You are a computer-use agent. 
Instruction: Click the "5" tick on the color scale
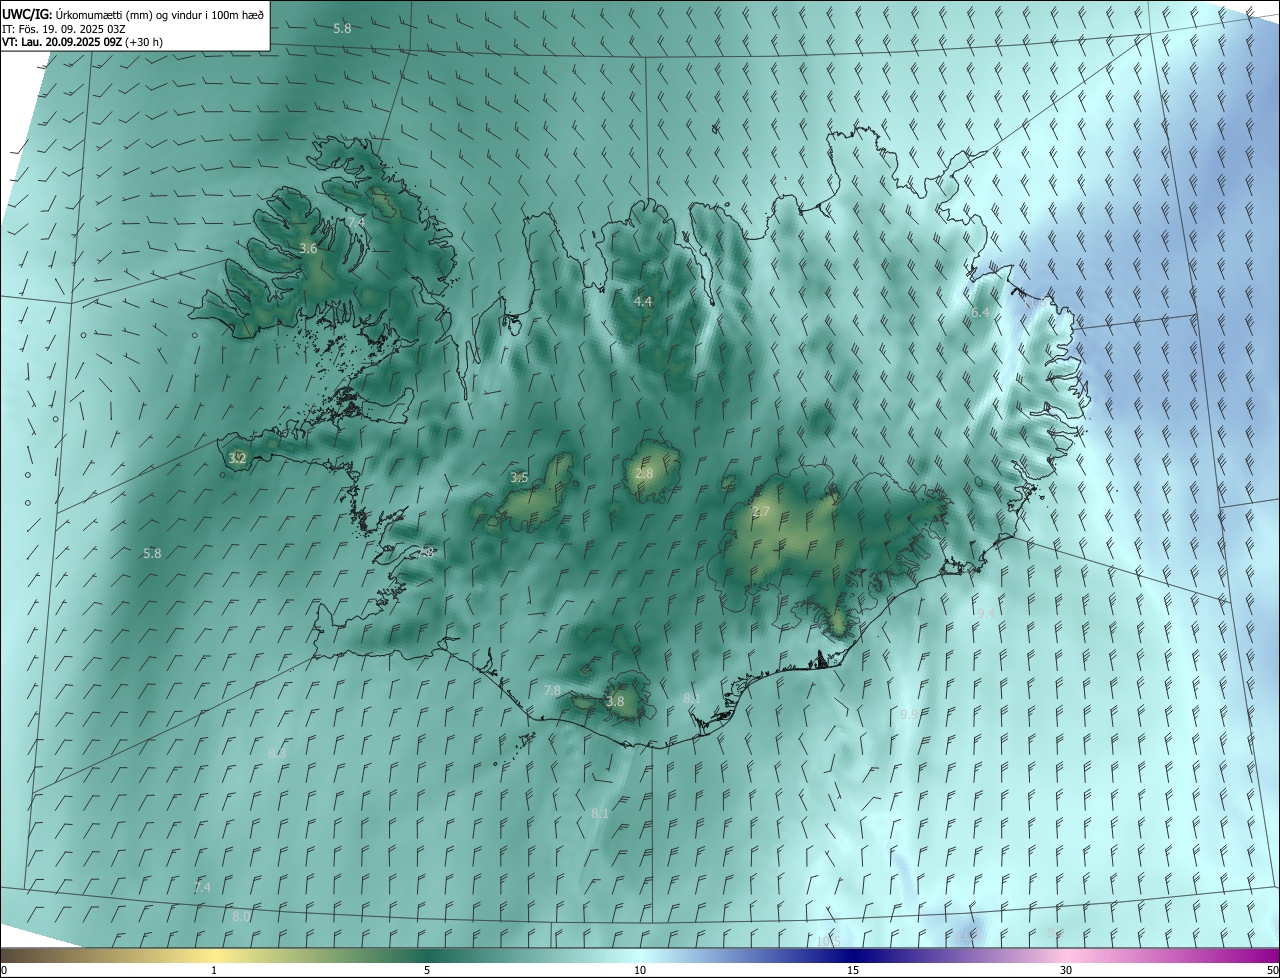click(427, 970)
